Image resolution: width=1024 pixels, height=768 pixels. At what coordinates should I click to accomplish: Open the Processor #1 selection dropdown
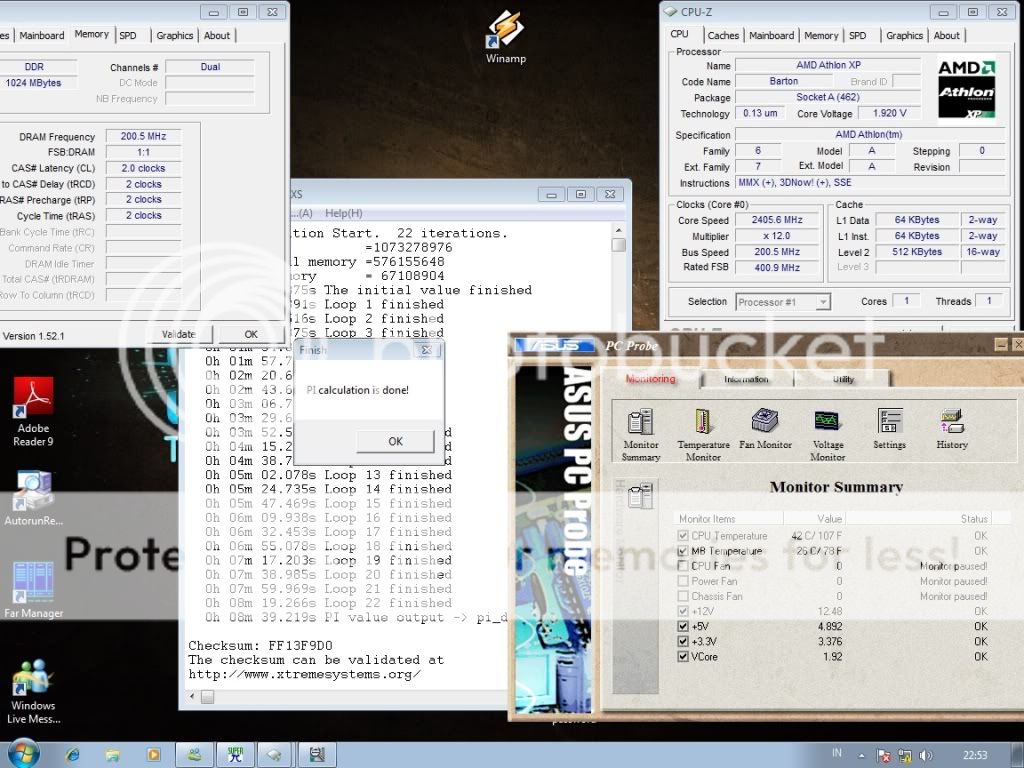tap(783, 302)
